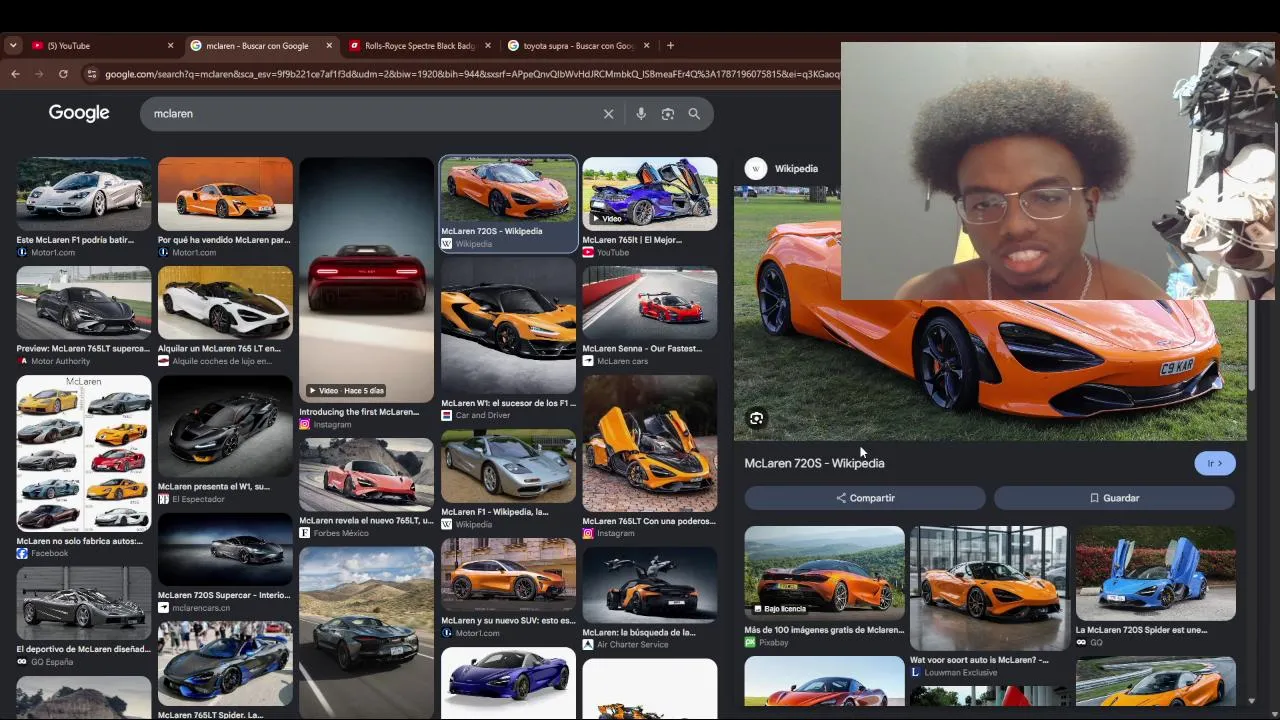Open the 'McLaren 765lt | El Mejor' video thumbnail

click(650, 194)
